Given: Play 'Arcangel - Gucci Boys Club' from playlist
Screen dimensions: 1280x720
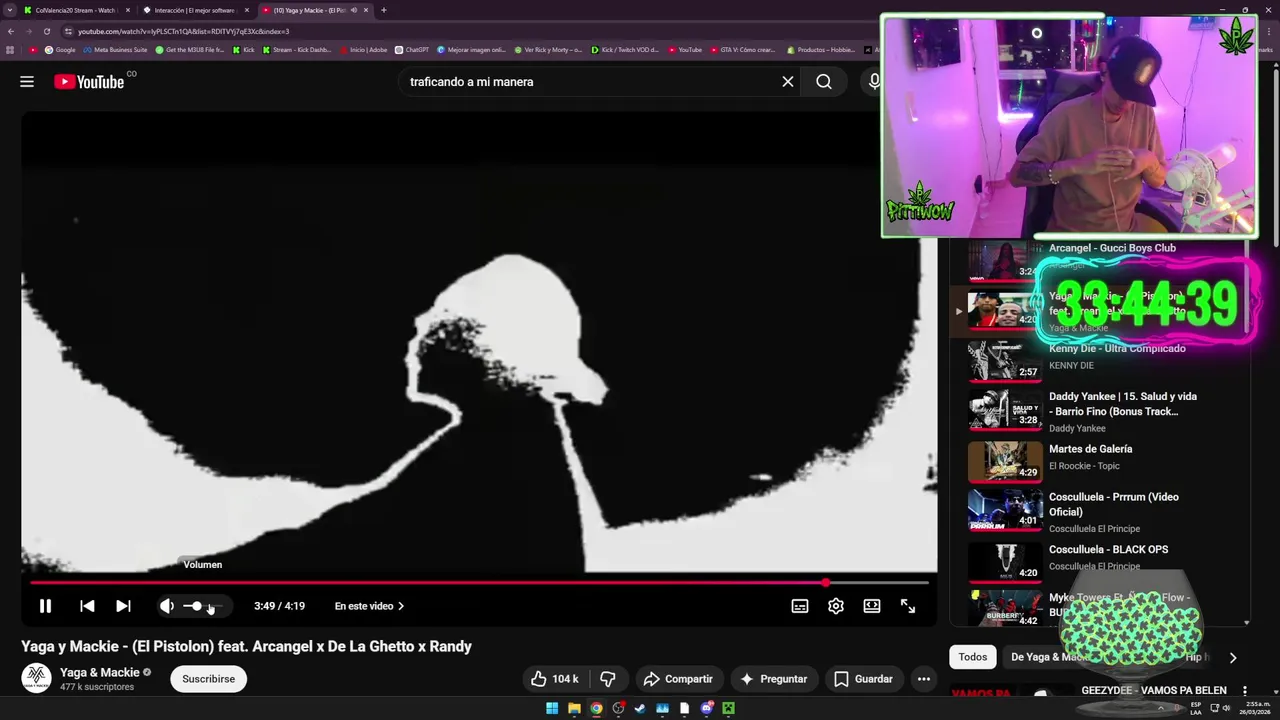Looking at the screenshot, I should (x=1112, y=248).
